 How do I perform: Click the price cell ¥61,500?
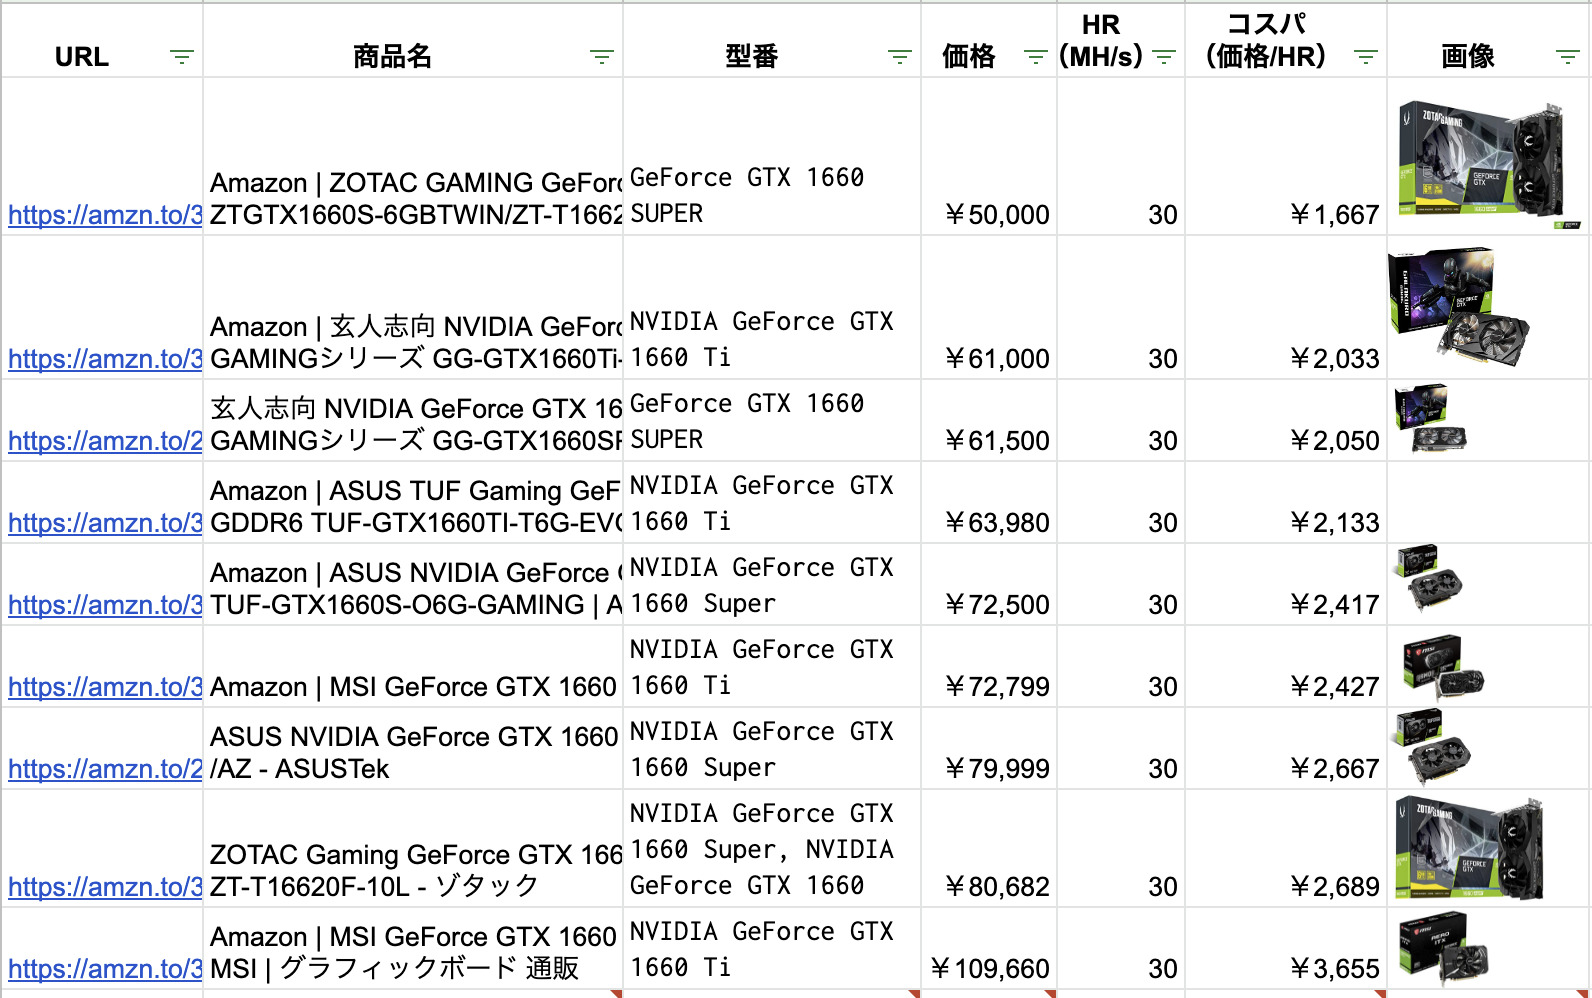click(x=989, y=421)
